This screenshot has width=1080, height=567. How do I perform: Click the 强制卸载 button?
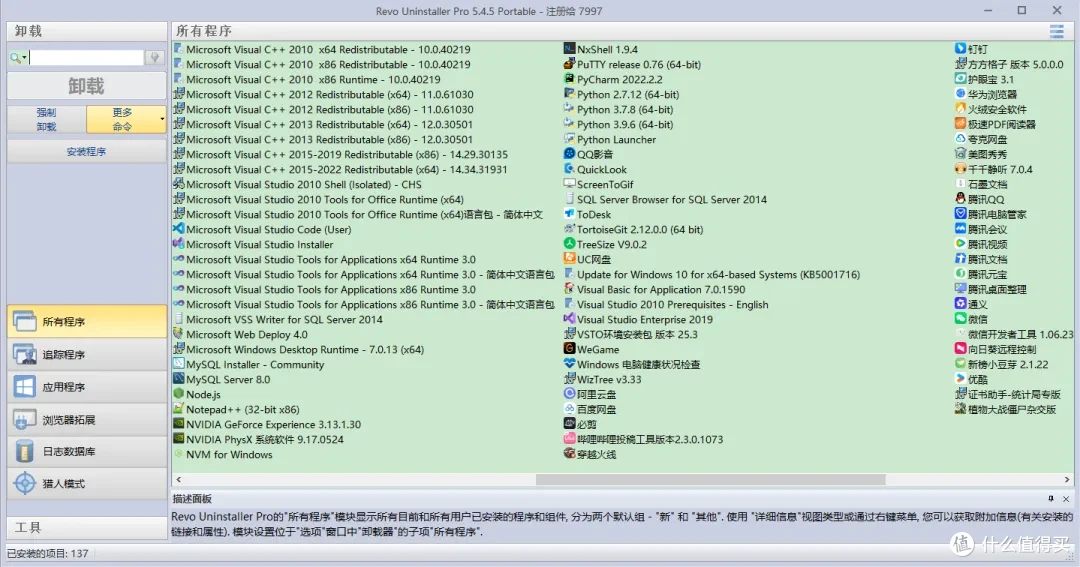pos(47,119)
